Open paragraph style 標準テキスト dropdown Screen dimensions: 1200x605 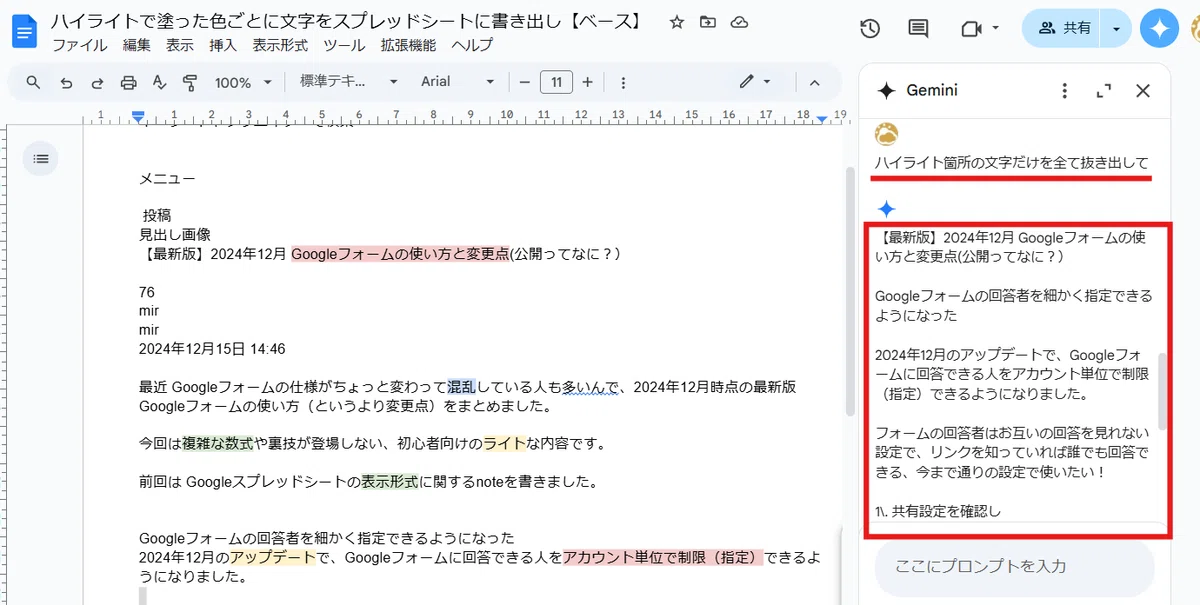(x=349, y=82)
